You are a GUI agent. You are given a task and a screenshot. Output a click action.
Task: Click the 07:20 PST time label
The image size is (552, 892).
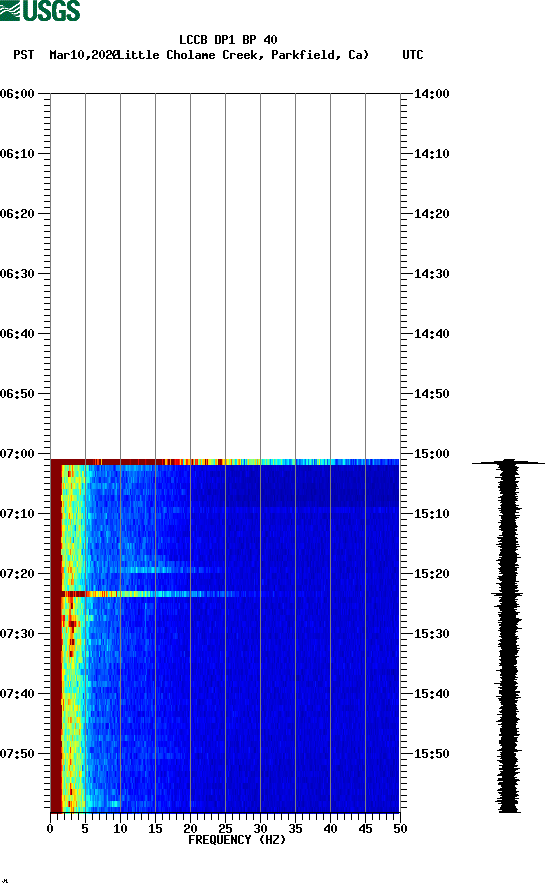18,573
